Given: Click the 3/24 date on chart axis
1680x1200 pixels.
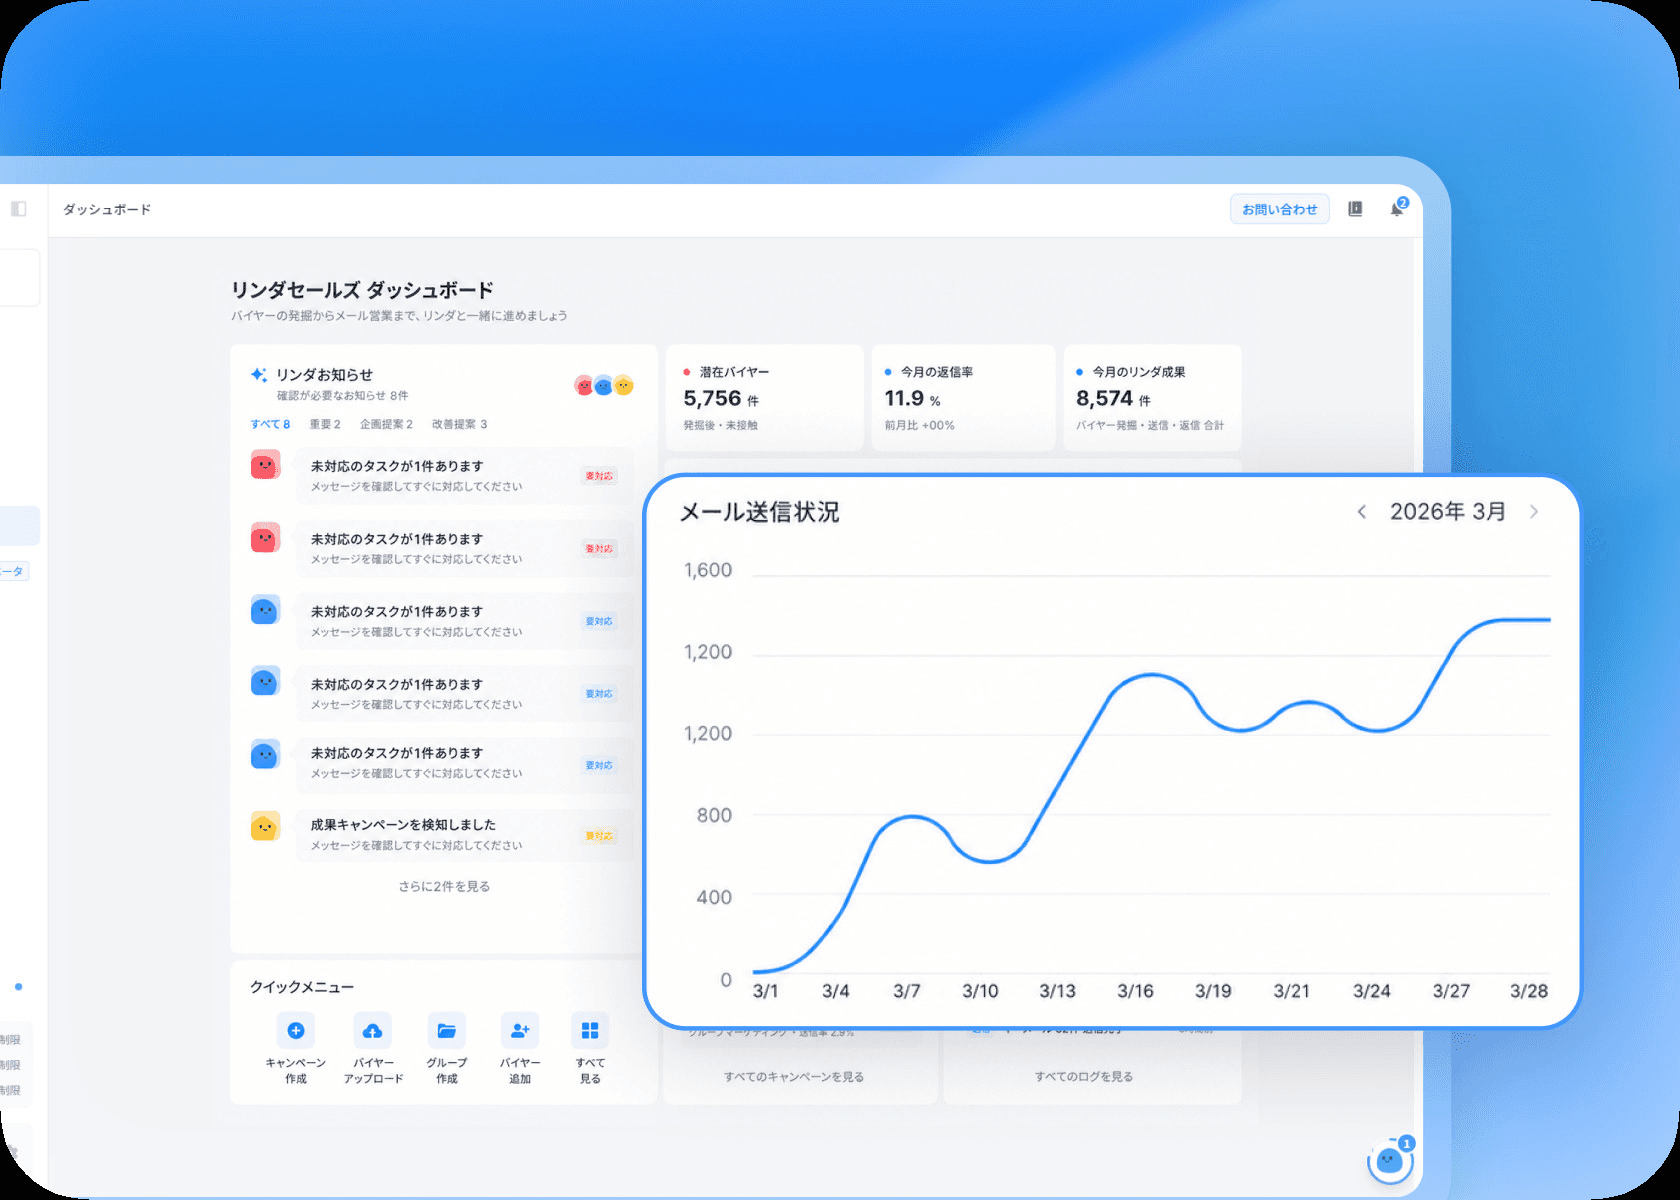Looking at the screenshot, I should point(1371,991).
